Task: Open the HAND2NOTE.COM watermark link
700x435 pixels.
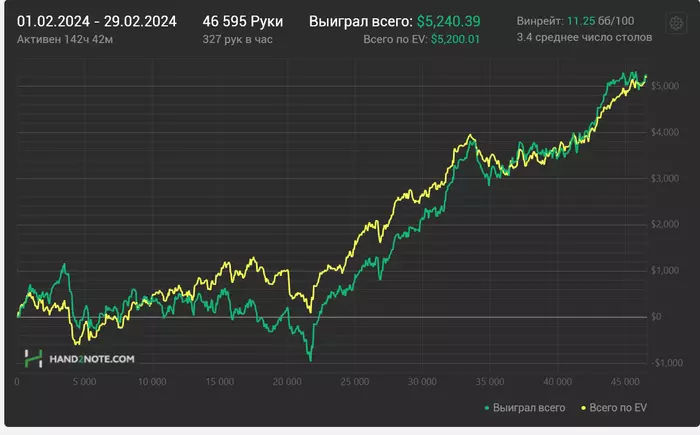Action: click(92, 359)
